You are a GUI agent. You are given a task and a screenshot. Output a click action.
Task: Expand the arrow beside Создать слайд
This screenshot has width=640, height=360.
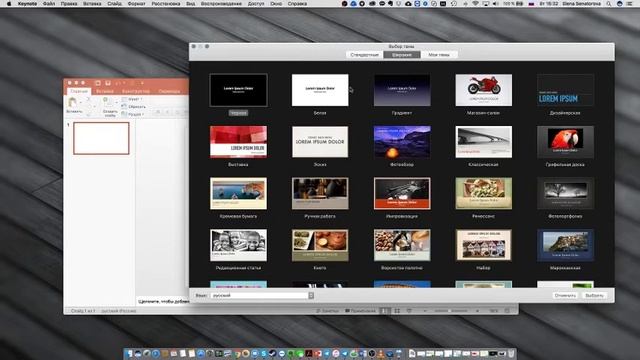117,102
